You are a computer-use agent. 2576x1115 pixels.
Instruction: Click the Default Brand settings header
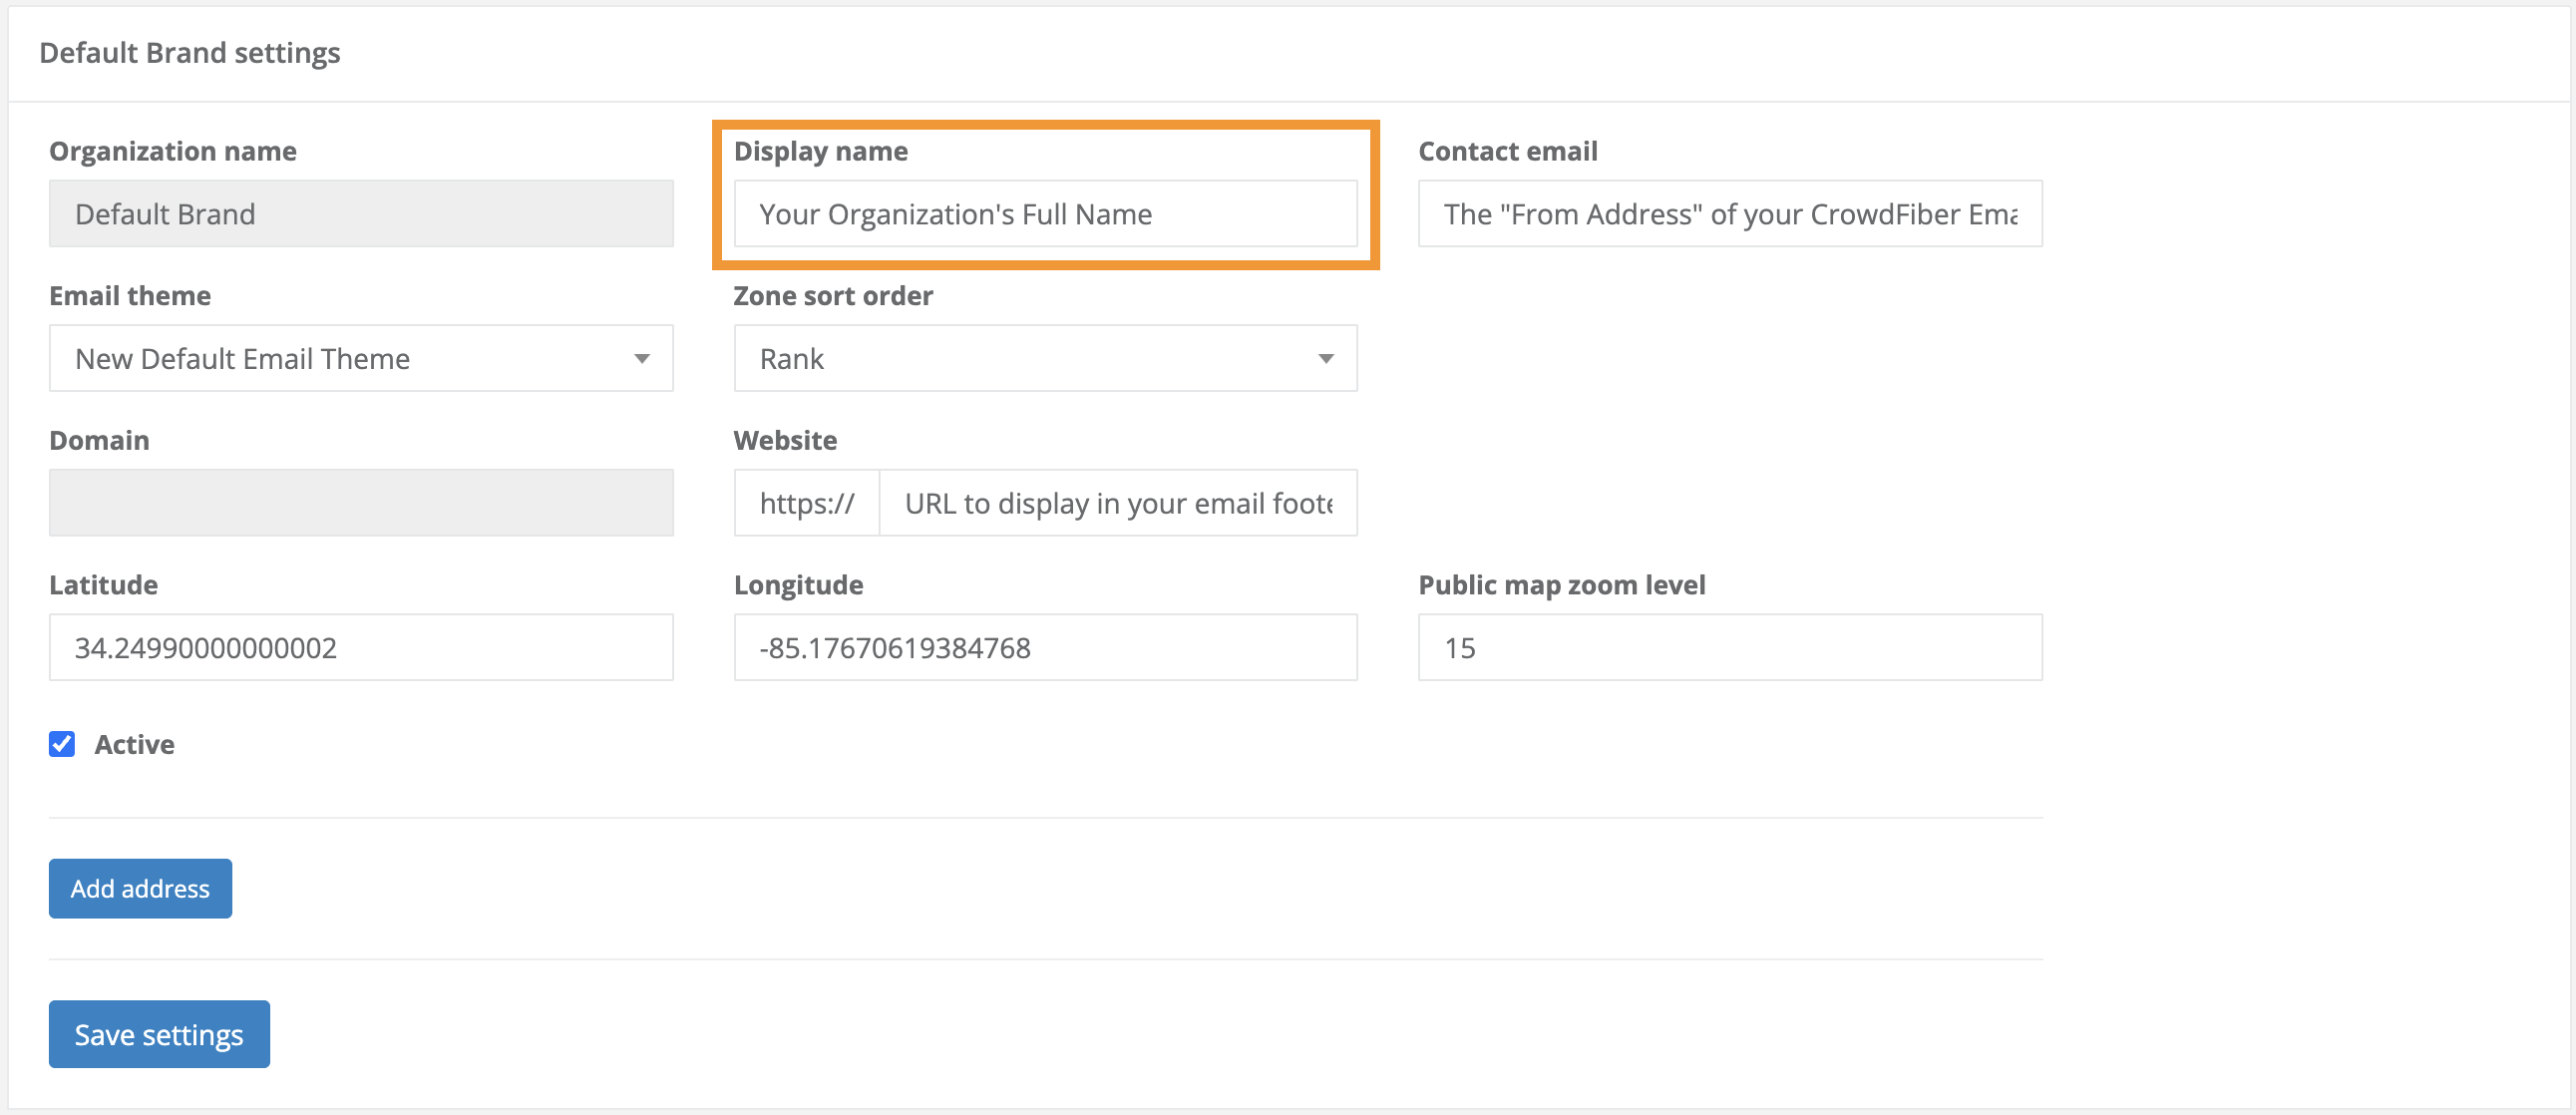[x=189, y=52]
